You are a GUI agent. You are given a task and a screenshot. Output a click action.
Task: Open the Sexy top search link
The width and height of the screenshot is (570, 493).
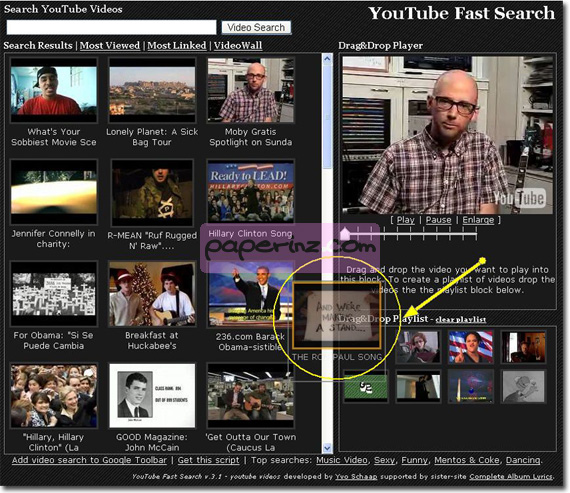(384, 460)
